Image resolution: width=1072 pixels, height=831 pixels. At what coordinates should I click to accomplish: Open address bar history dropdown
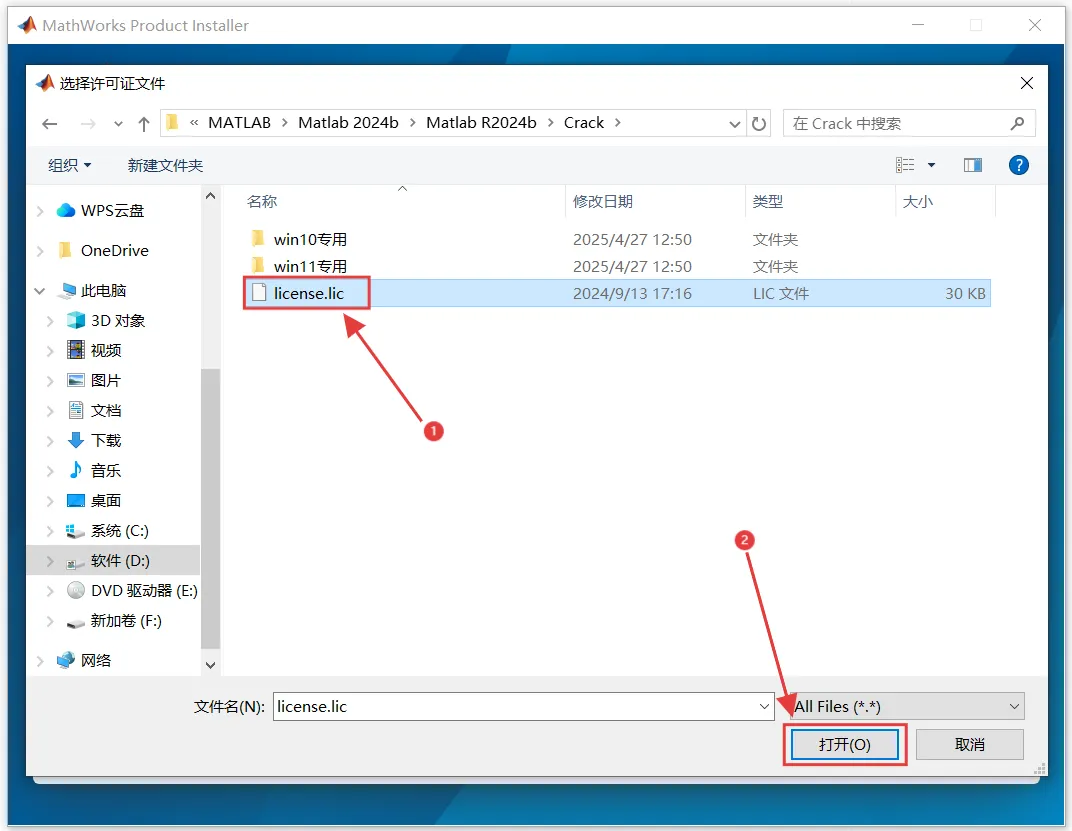pos(734,124)
